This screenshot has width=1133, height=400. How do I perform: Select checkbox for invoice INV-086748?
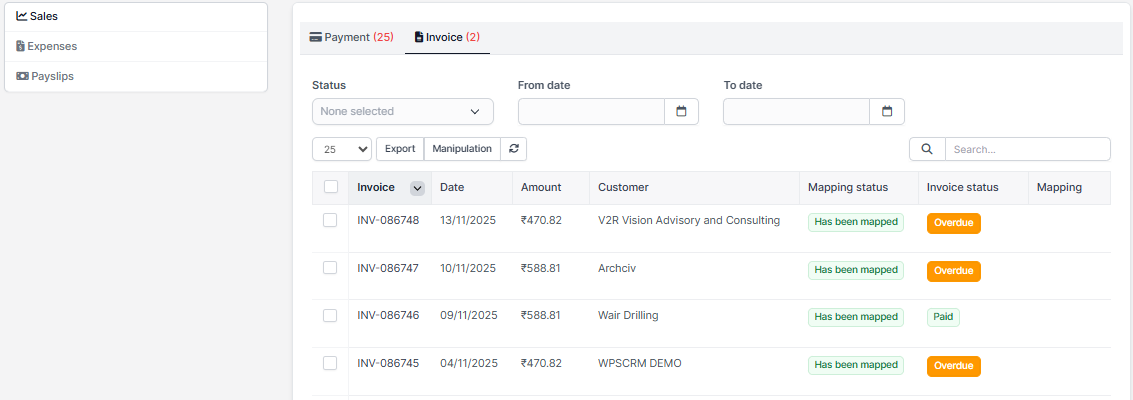[330, 220]
